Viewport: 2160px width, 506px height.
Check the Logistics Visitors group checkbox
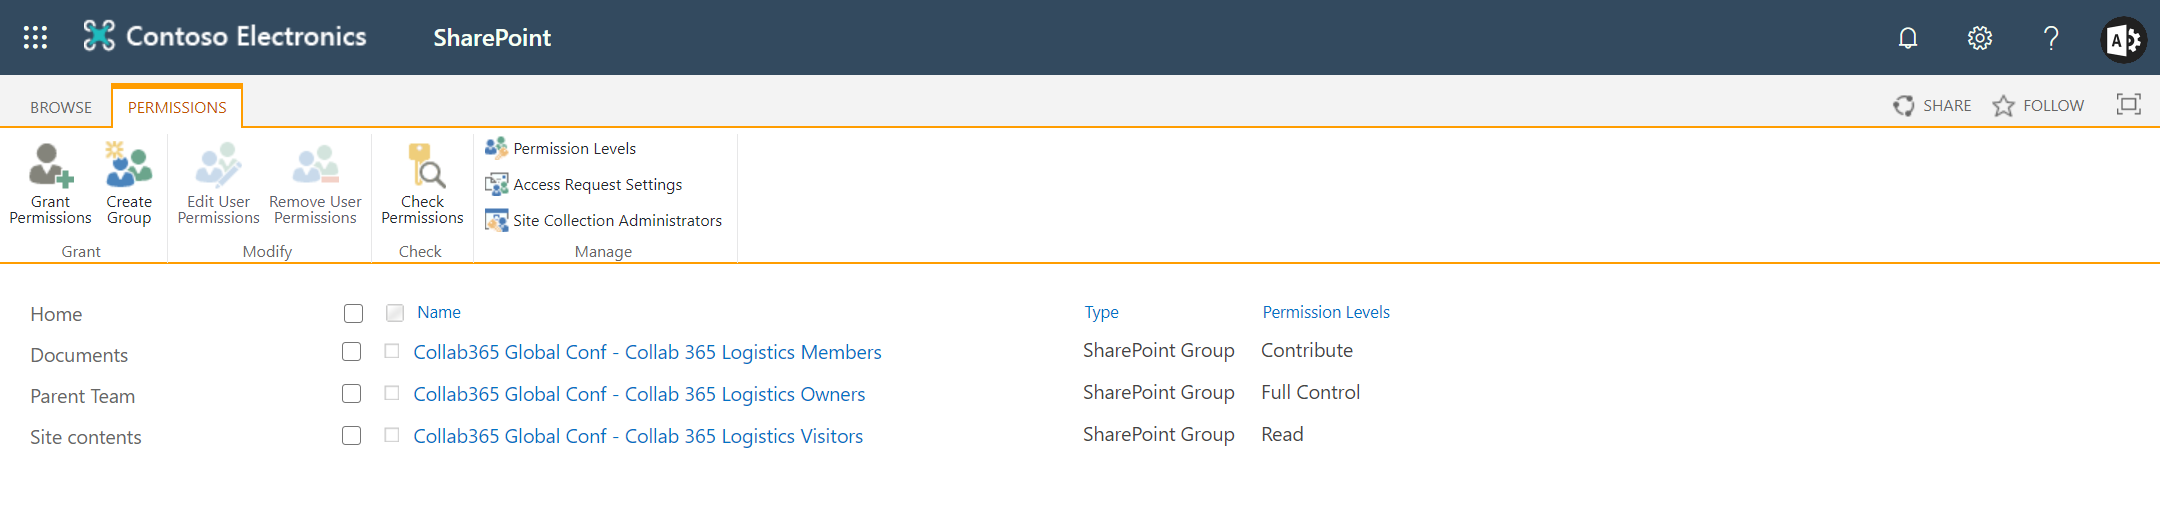point(351,436)
